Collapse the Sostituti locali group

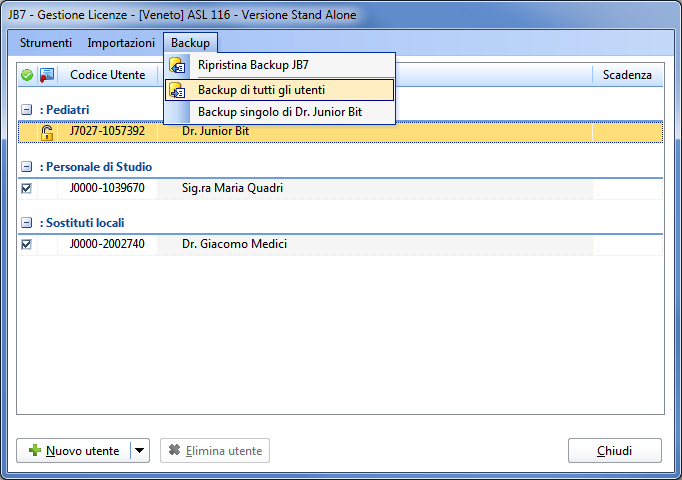pyautogui.click(x=27, y=223)
